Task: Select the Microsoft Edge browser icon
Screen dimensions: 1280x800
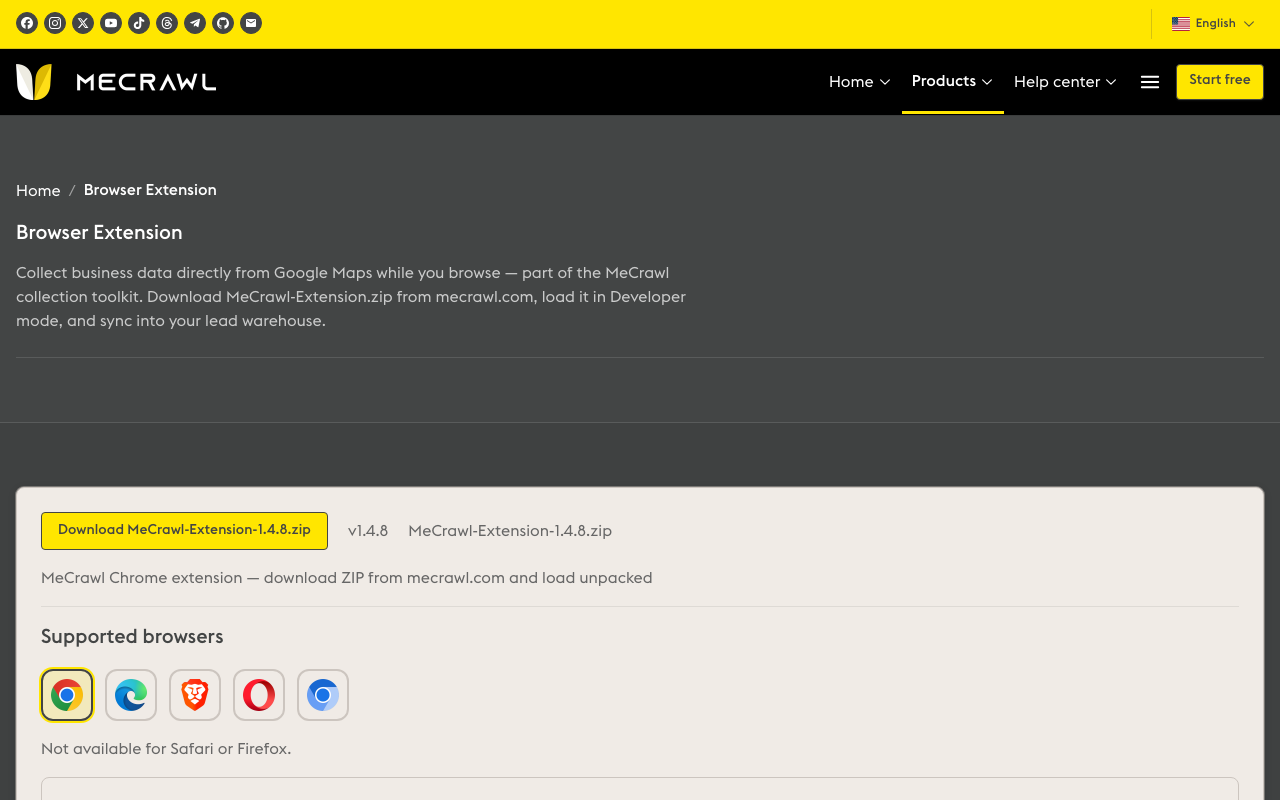Action: pos(131,695)
